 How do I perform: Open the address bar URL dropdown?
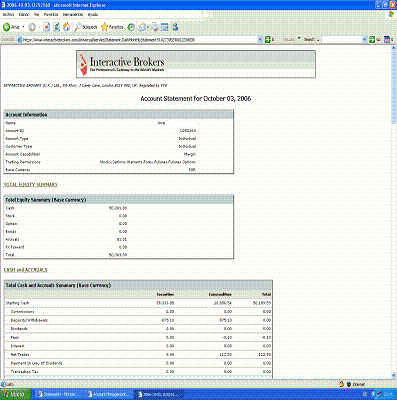[260, 40]
